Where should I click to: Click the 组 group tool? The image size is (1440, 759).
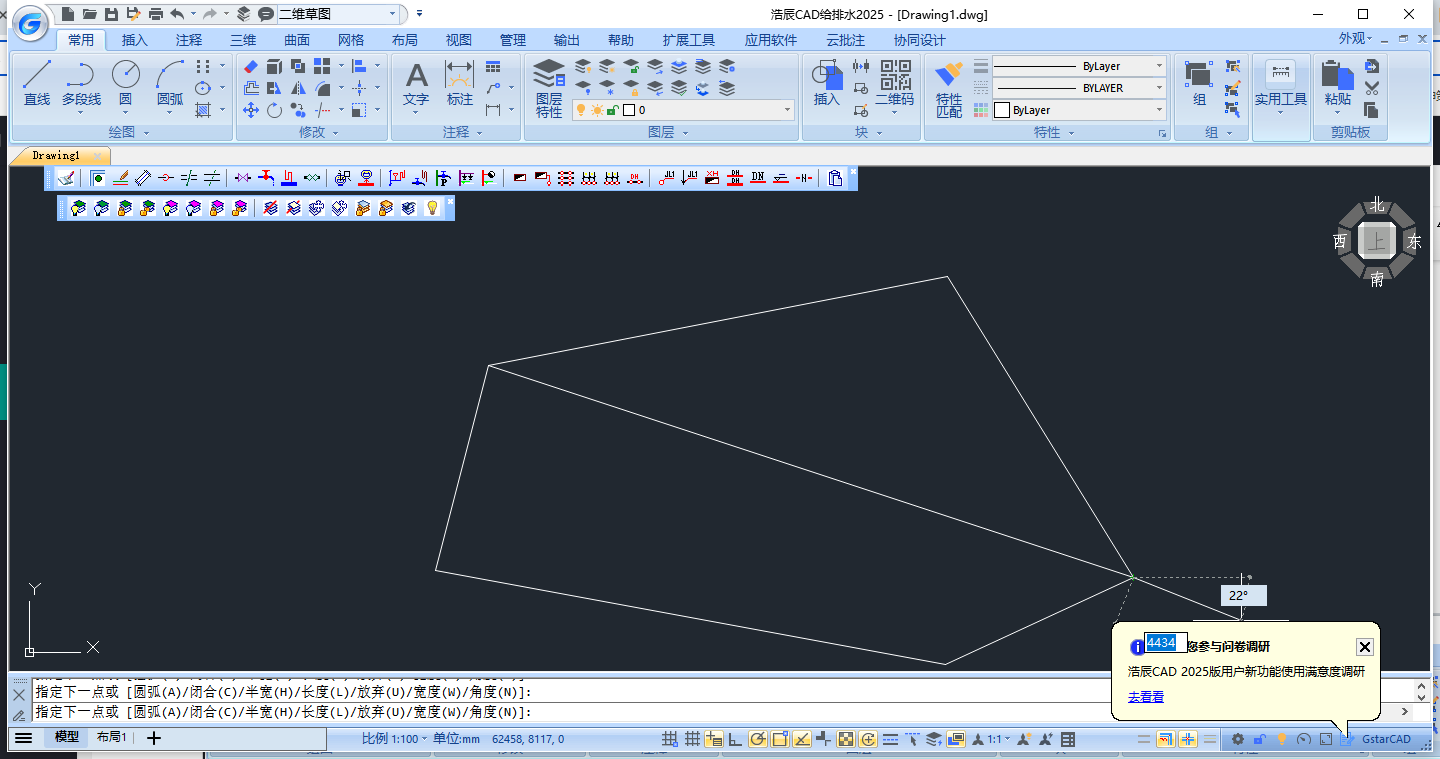1199,83
